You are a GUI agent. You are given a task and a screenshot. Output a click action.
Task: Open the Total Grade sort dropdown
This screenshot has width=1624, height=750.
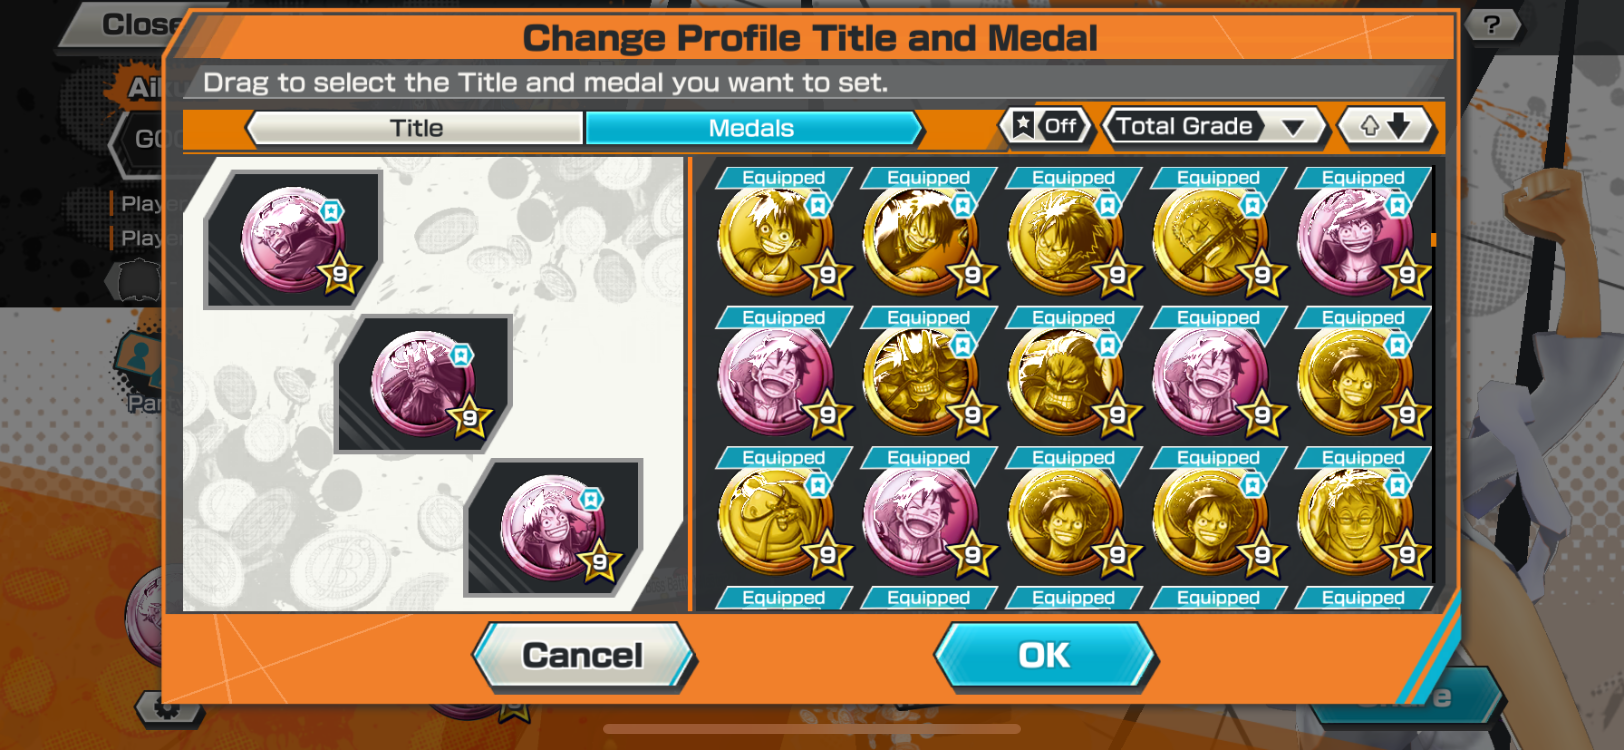(1214, 127)
